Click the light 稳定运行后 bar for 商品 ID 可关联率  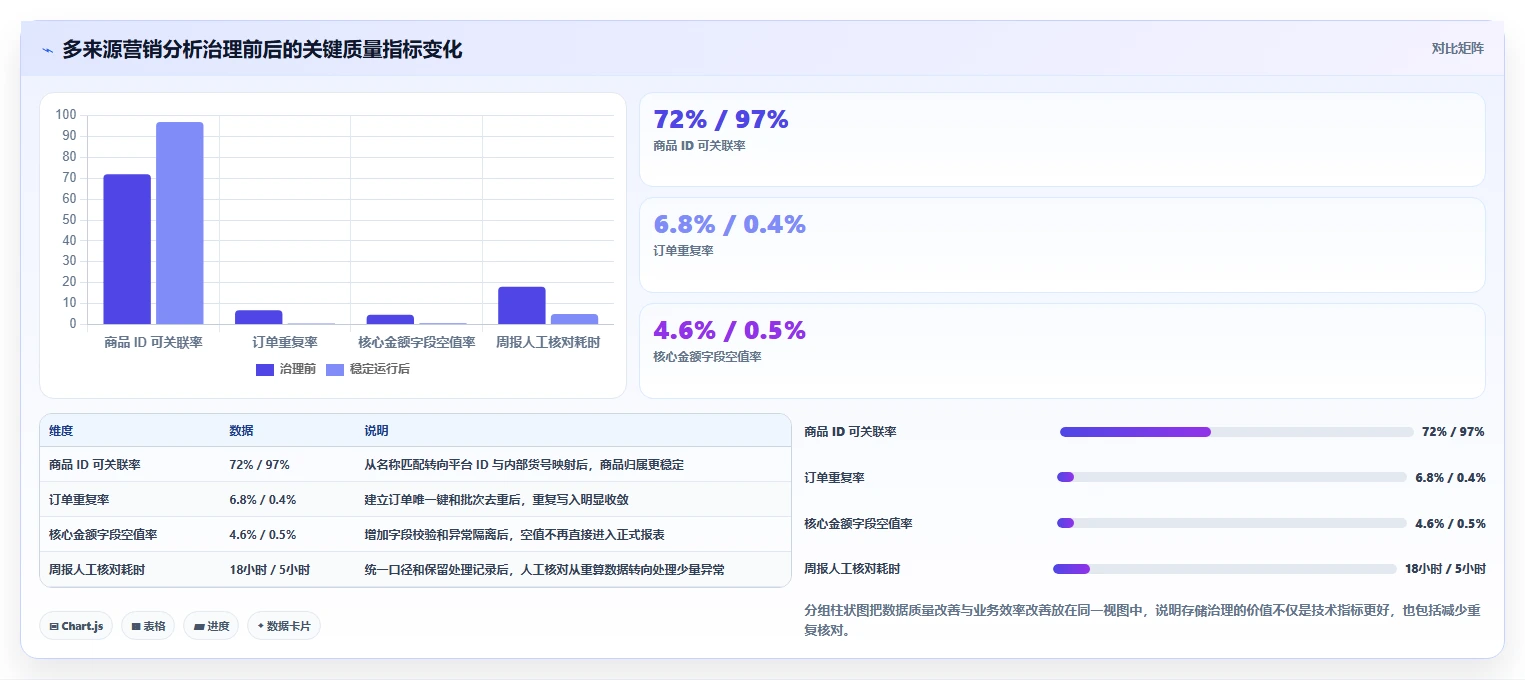[x=180, y=223]
